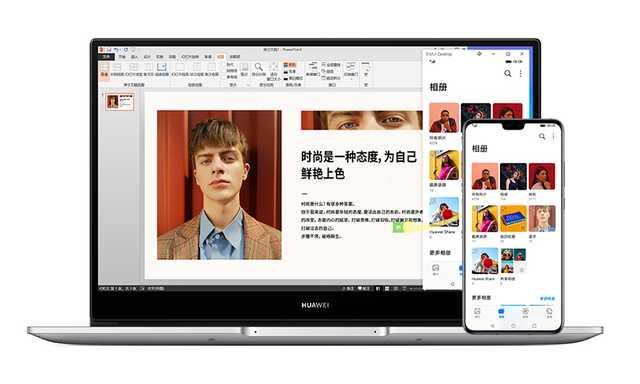The width and height of the screenshot is (640, 384).
Task: Open the 宏 (Macros) button
Action: (x=366, y=70)
